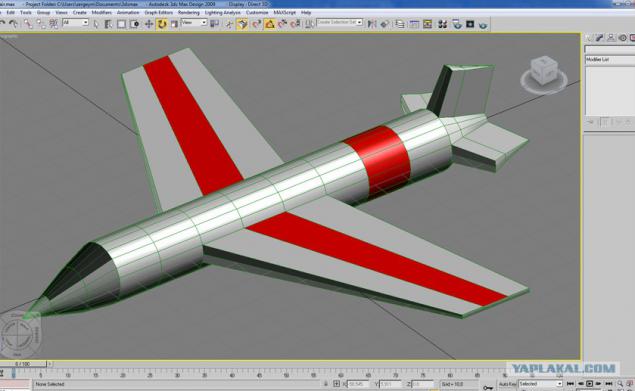
Task: Expand the View reference coordinate dropdown
Action: tap(194, 23)
